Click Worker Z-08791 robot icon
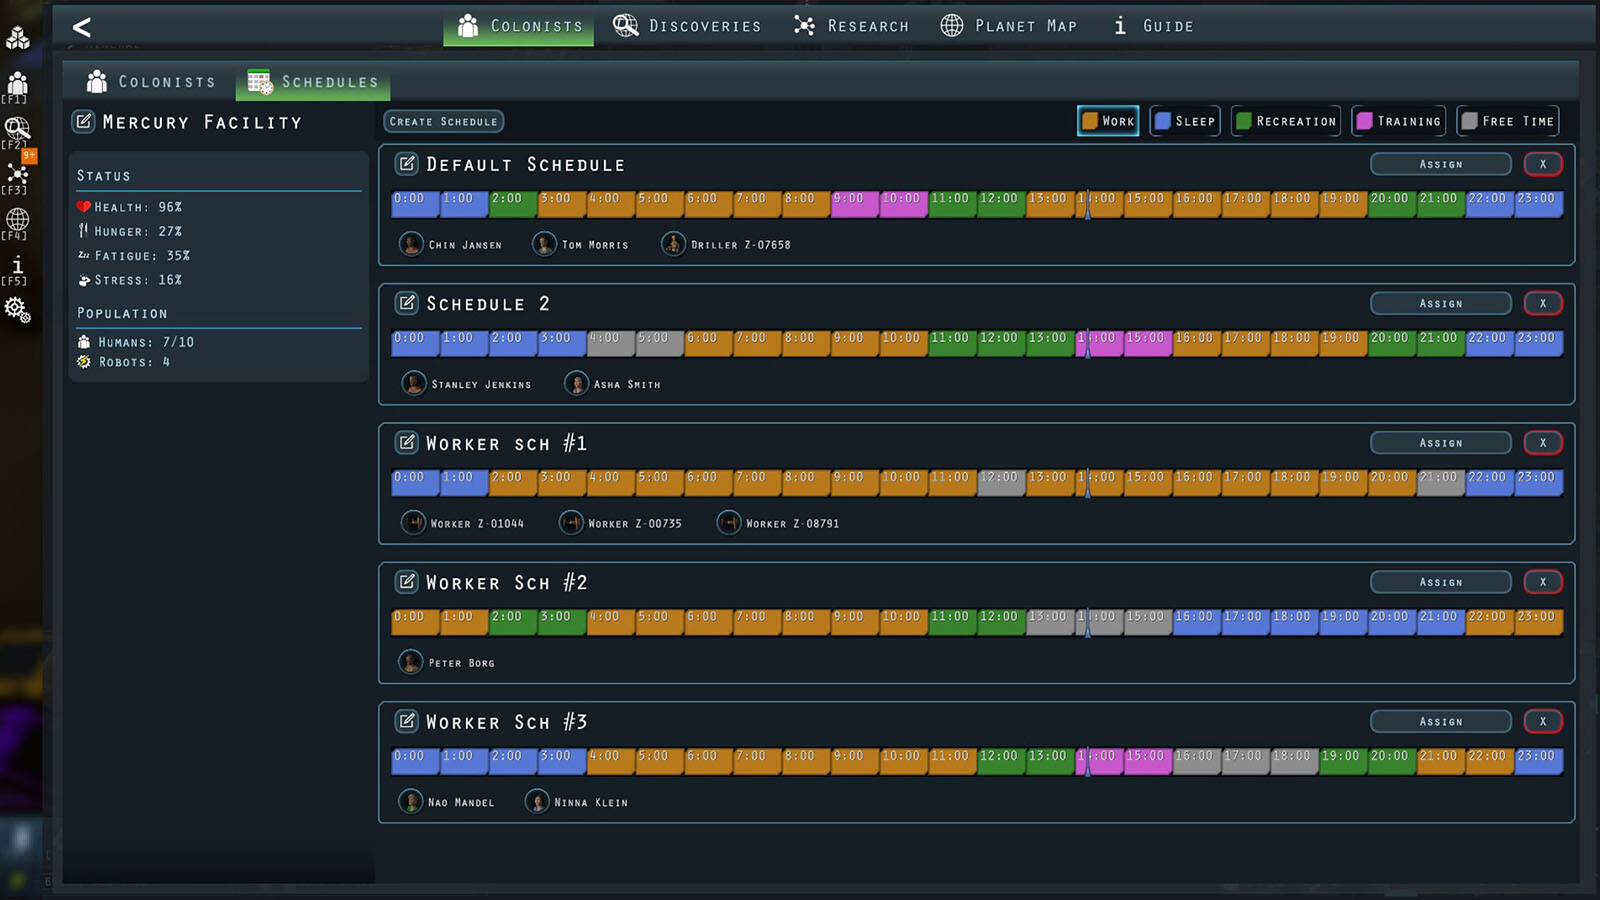Screen dimensions: 1600x900 [729, 523]
